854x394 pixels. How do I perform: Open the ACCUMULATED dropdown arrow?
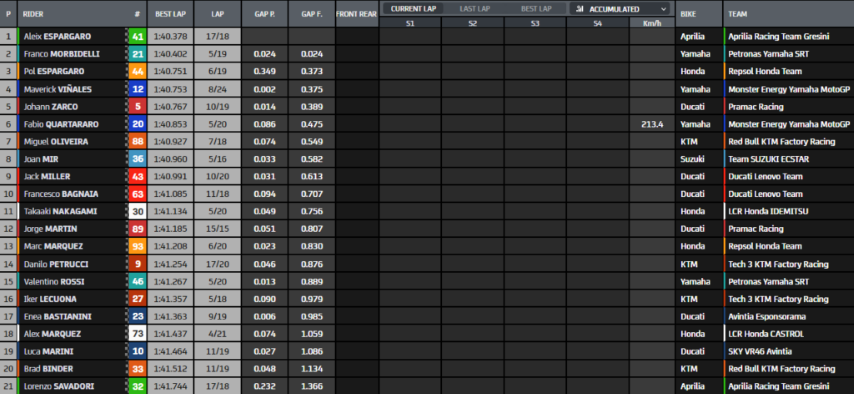point(663,9)
